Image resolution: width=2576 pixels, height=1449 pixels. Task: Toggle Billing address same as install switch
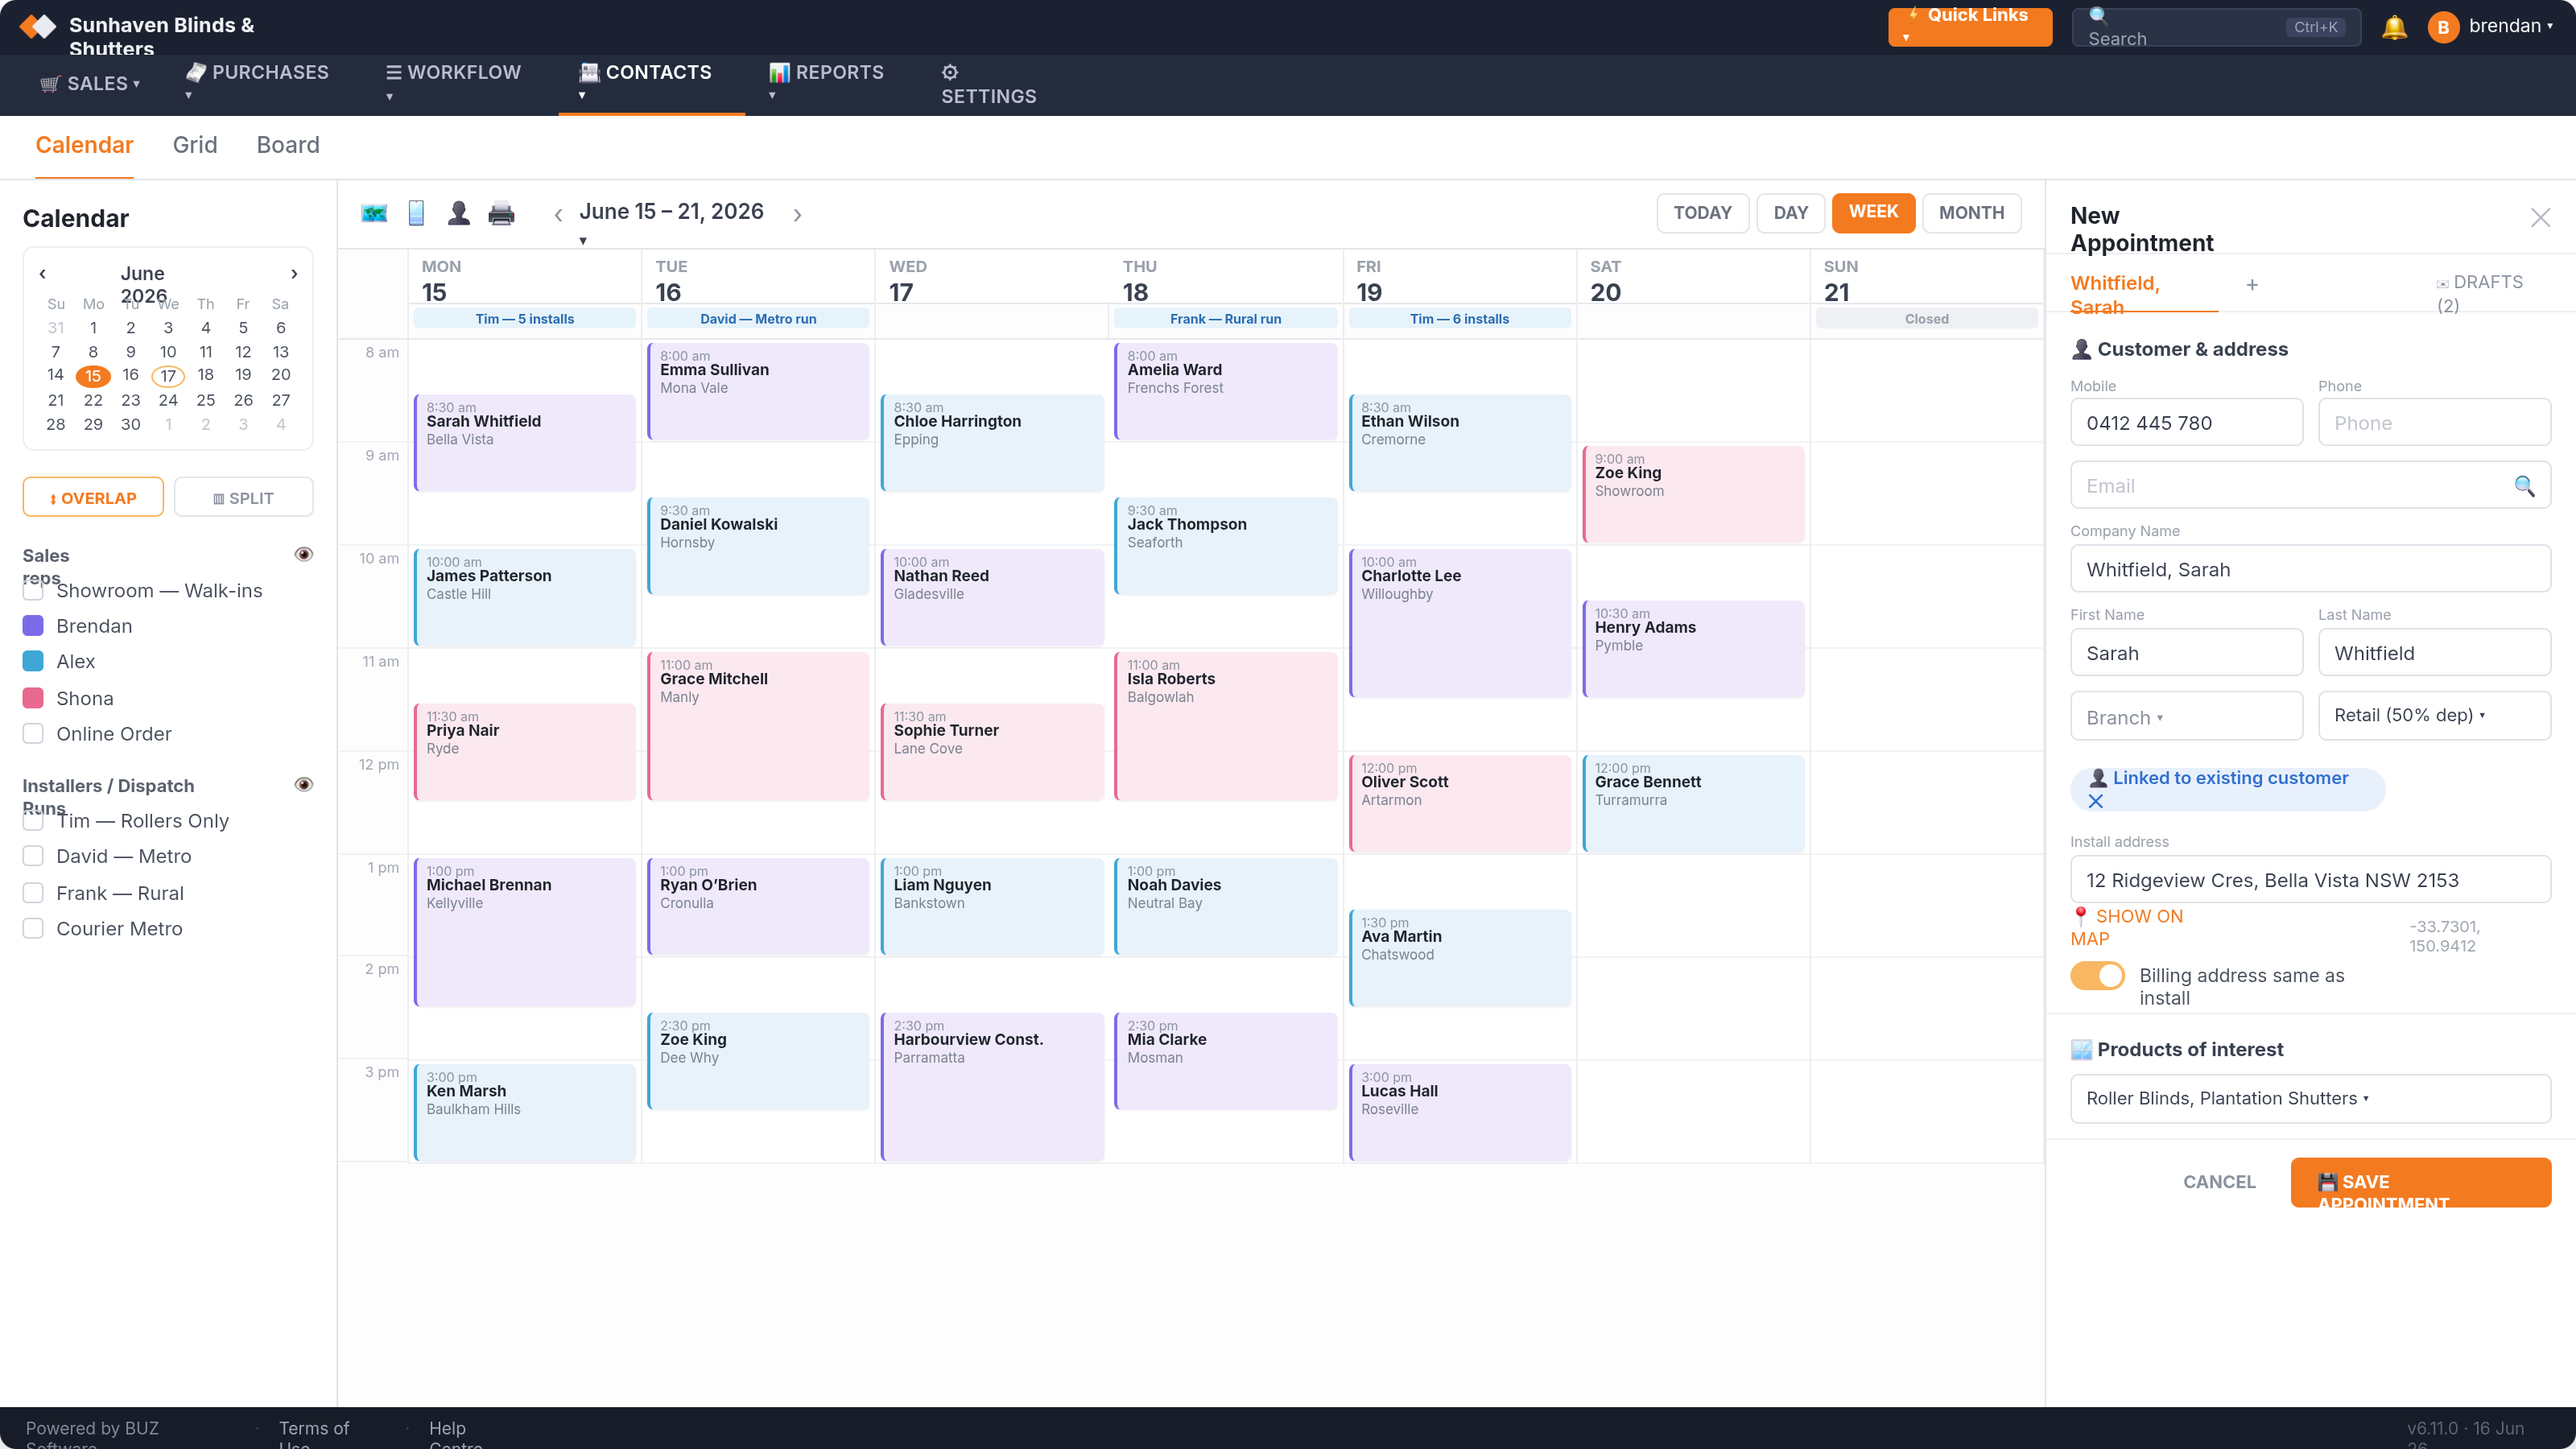tap(2097, 975)
